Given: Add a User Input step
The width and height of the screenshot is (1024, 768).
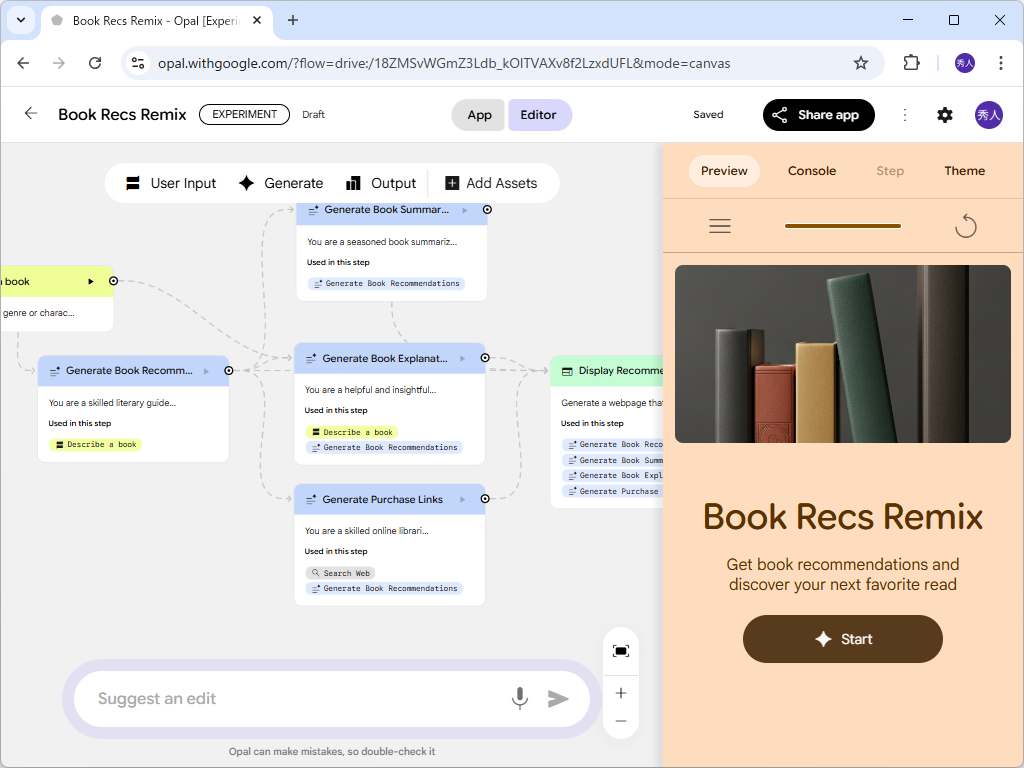Looking at the screenshot, I should coord(170,184).
